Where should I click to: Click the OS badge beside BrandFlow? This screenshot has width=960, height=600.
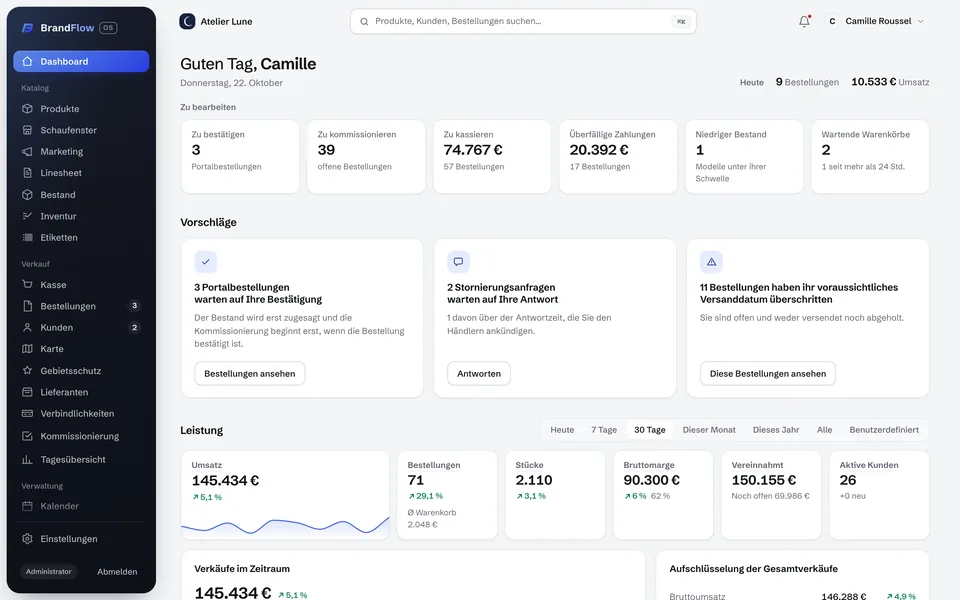point(108,28)
